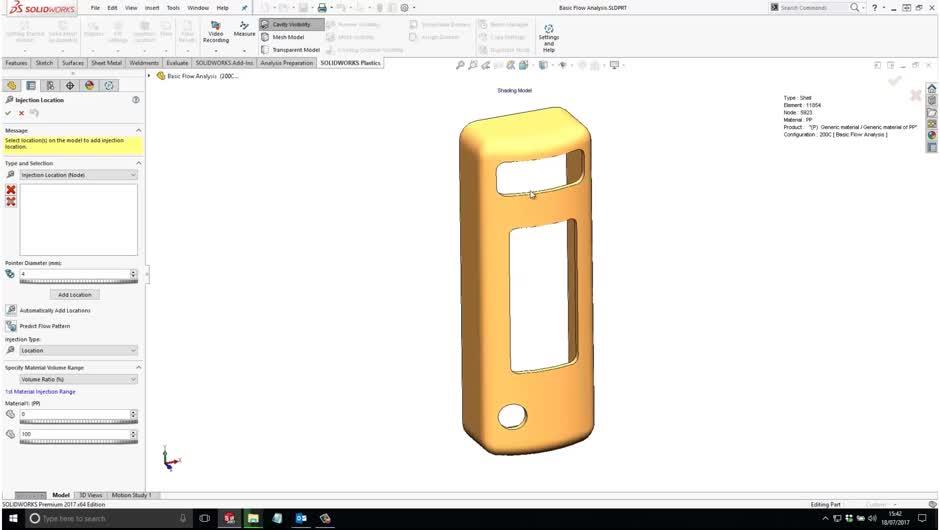Toggle Transparent Model display
The height and width of the screenshot is (530, 940).
(295, 50)
